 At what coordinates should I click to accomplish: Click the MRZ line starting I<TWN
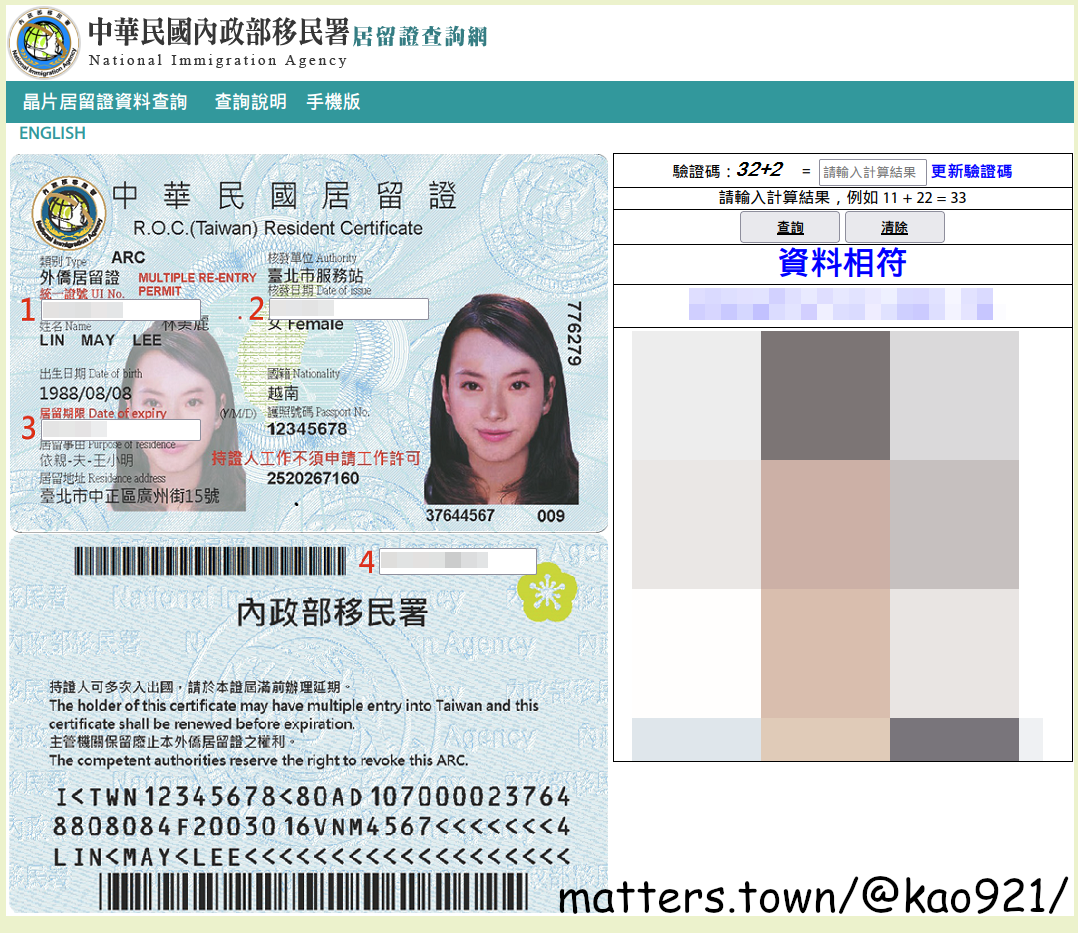click(313, 797)
